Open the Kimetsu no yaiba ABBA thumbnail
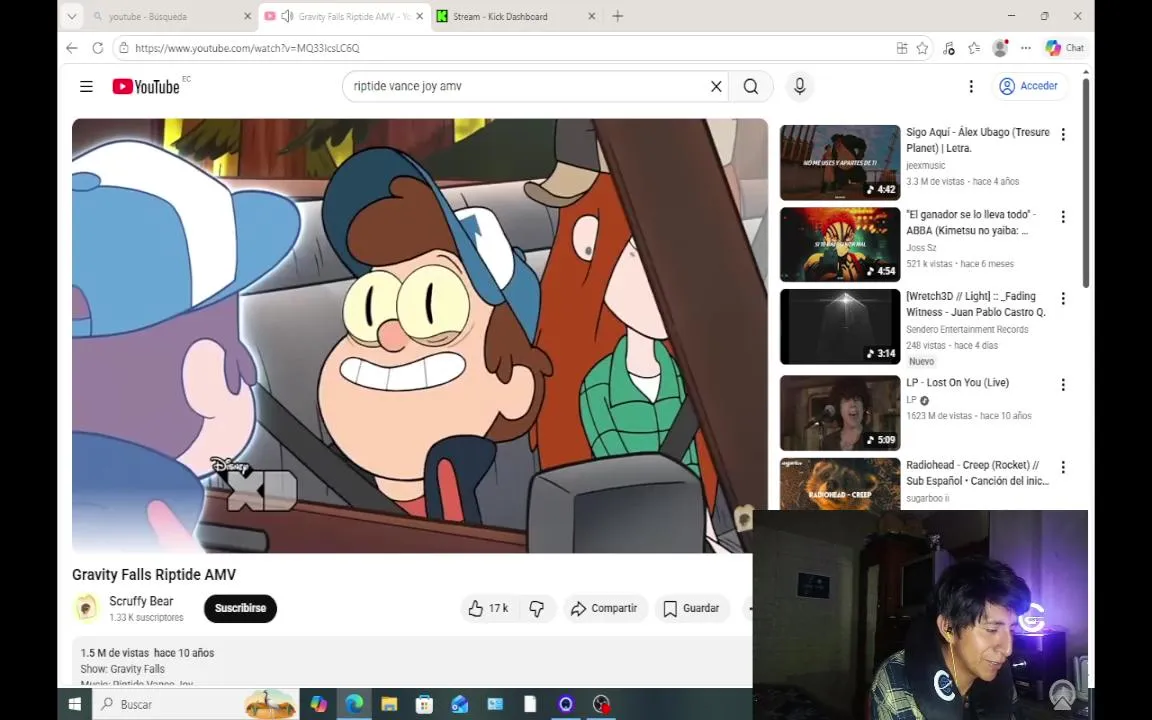The height and width of the screenshot is (720, 1152). 840,245
